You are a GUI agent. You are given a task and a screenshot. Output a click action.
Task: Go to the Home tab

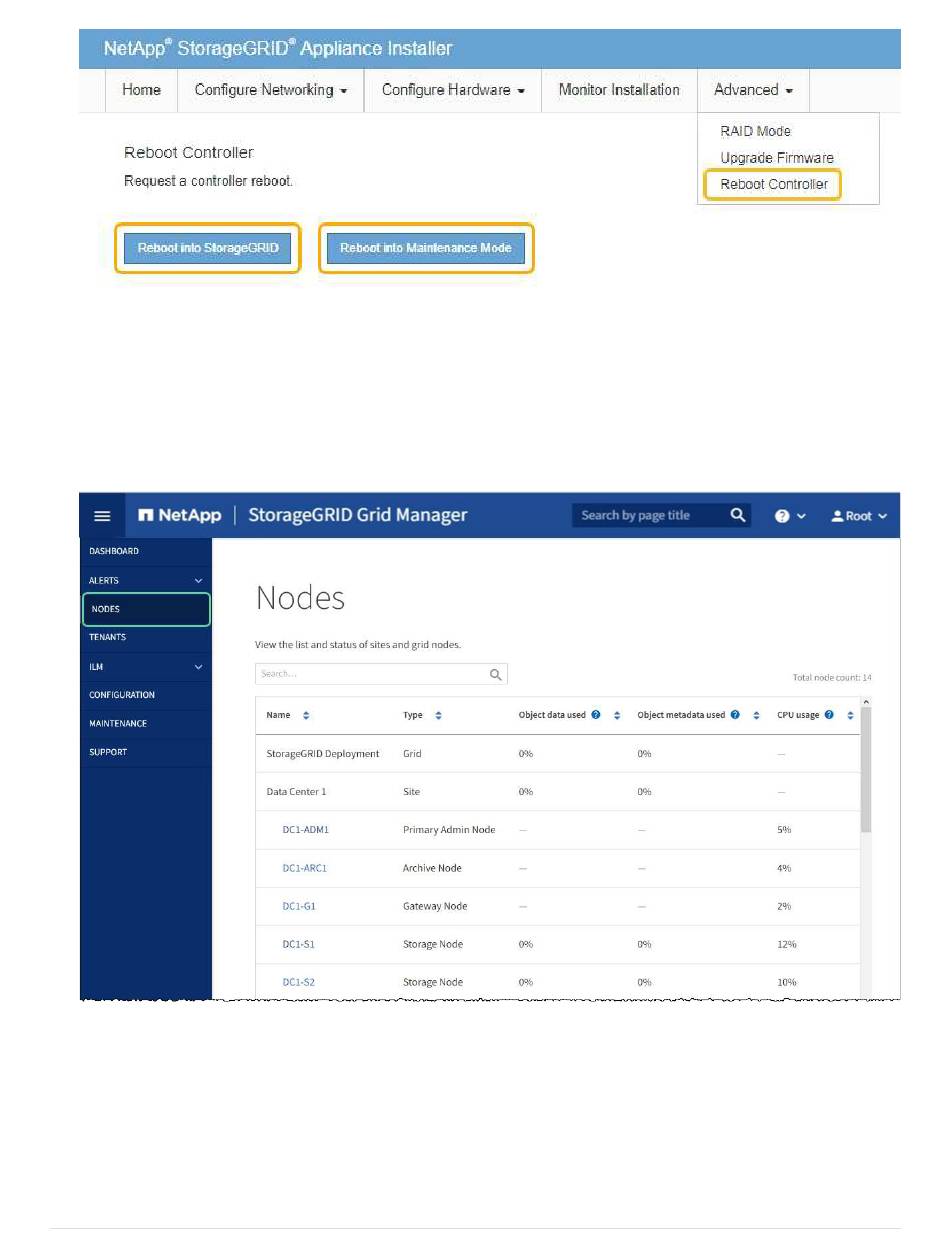click(x=141, y=90)
